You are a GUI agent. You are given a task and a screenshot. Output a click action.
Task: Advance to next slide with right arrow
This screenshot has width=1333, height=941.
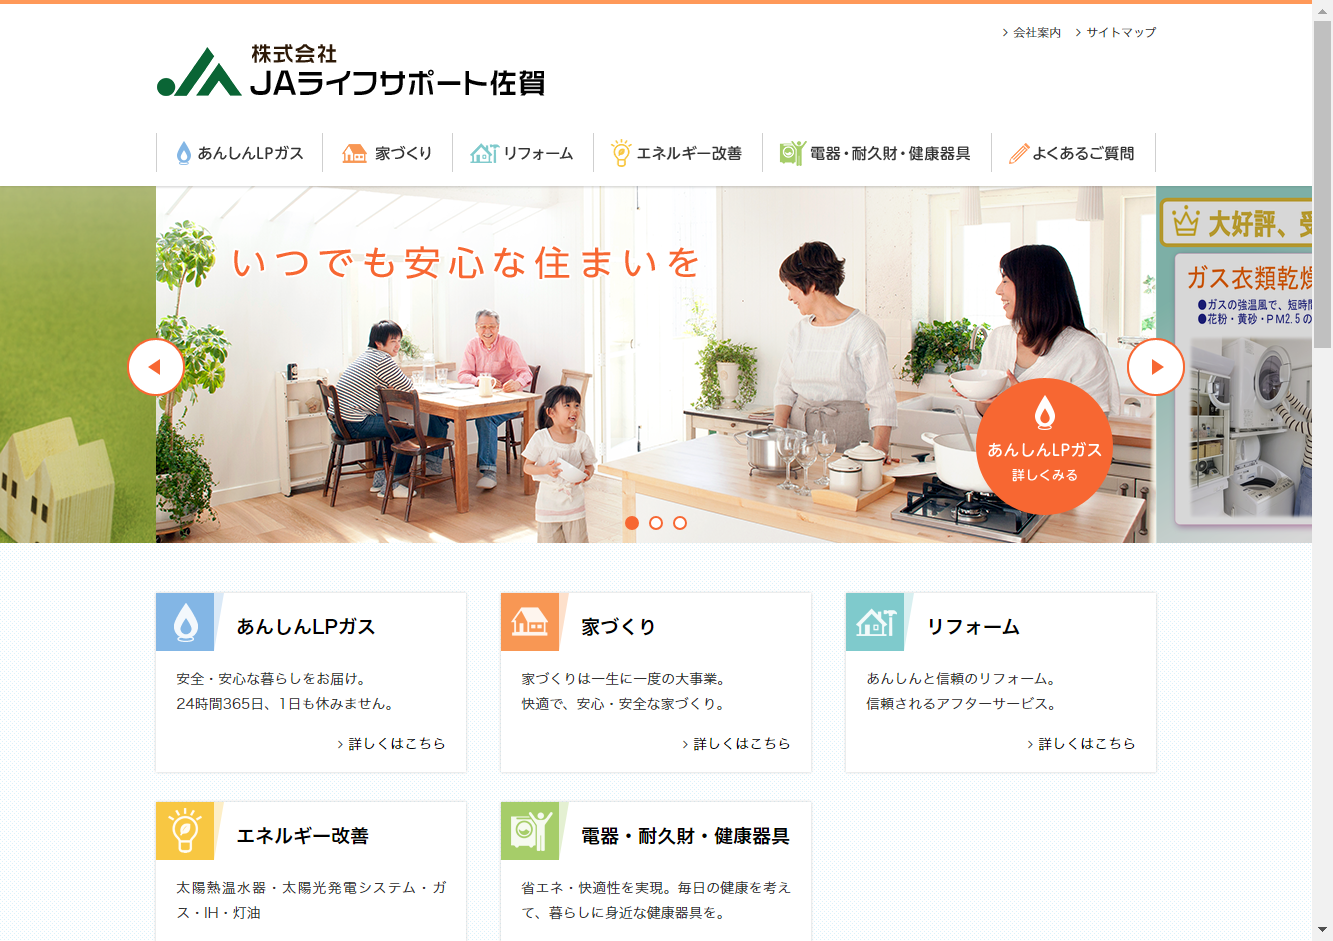pos(1156,367)
